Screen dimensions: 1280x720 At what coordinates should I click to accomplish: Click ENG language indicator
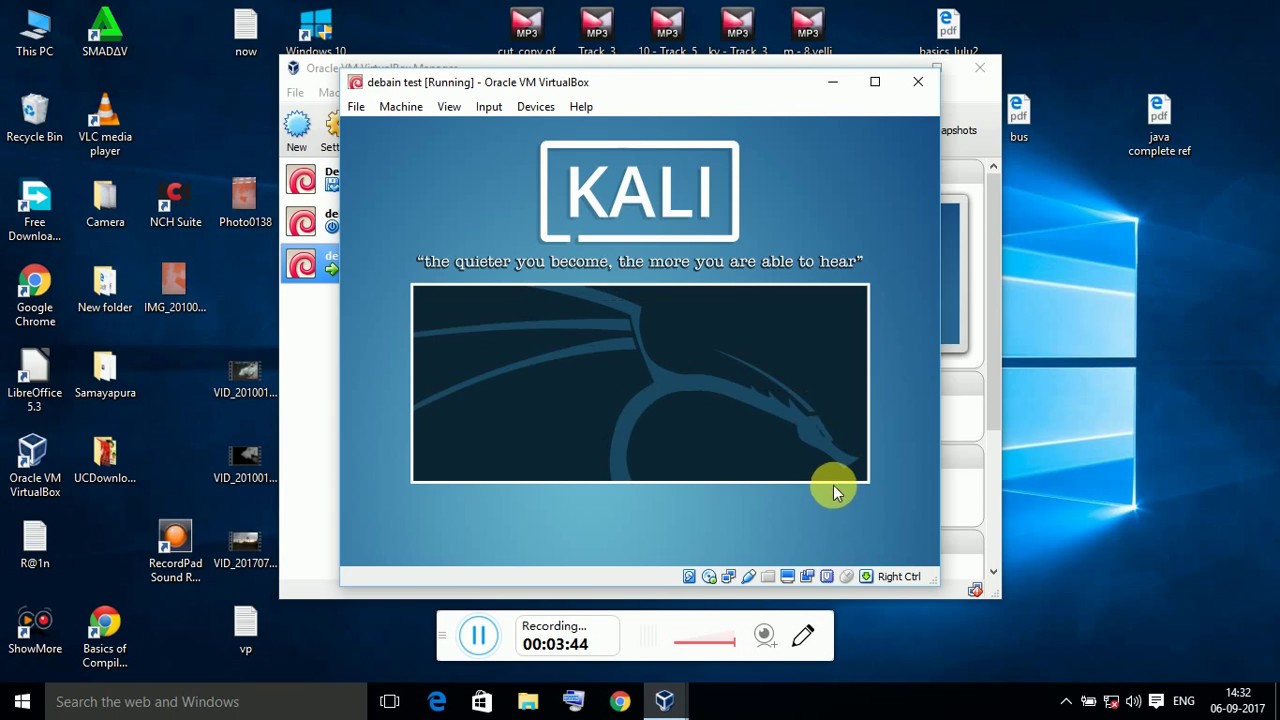[1184, 702]
